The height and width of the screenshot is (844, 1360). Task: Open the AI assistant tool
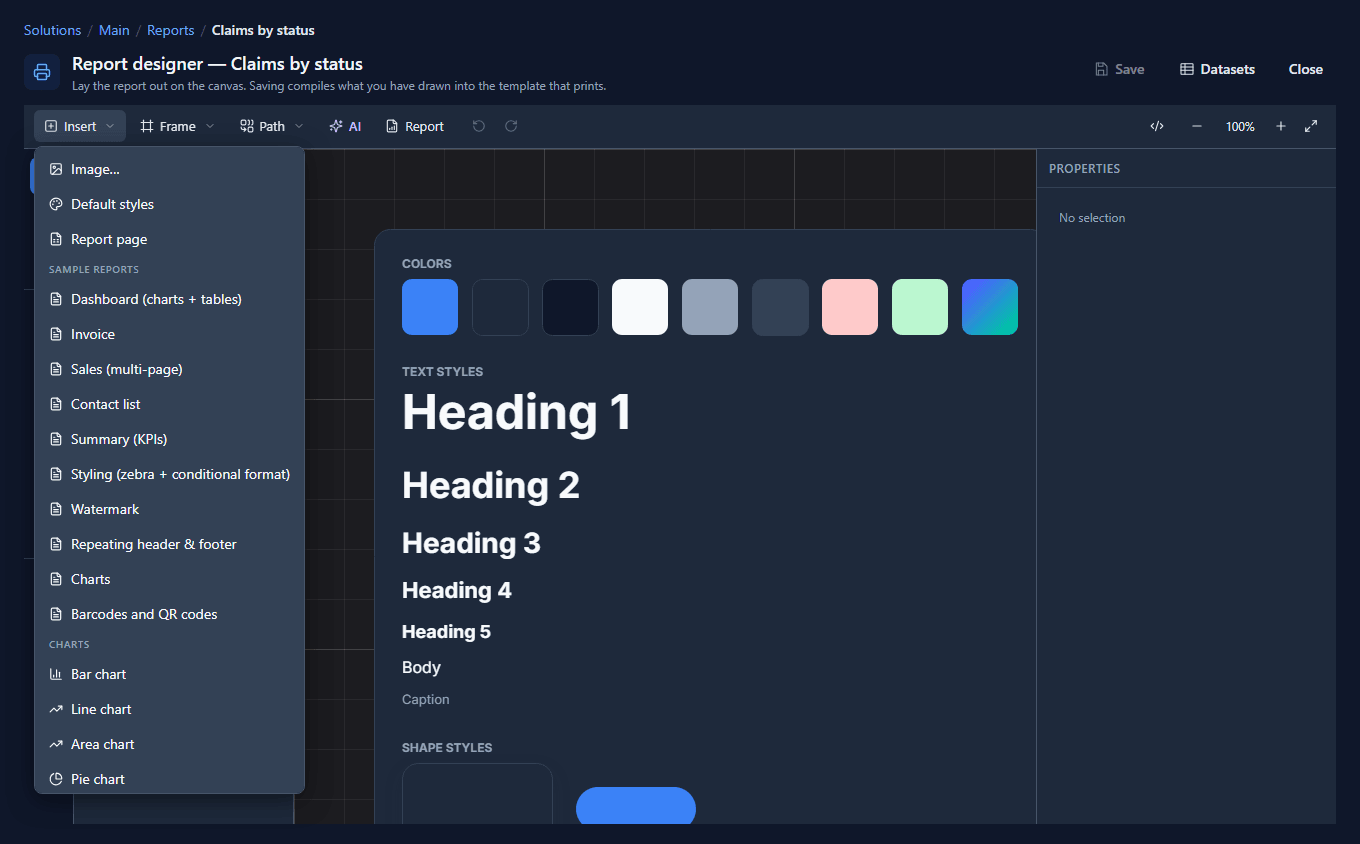pos(345,126)
